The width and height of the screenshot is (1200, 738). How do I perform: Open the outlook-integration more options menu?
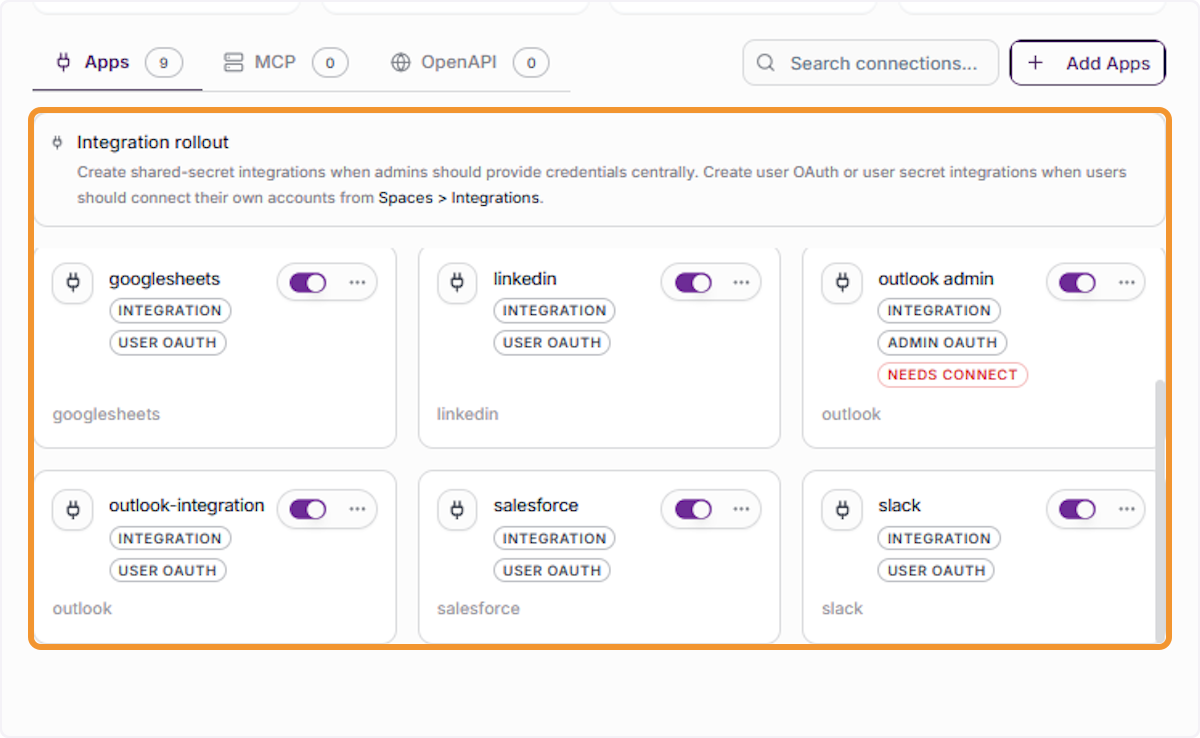[x=357, y=510]
